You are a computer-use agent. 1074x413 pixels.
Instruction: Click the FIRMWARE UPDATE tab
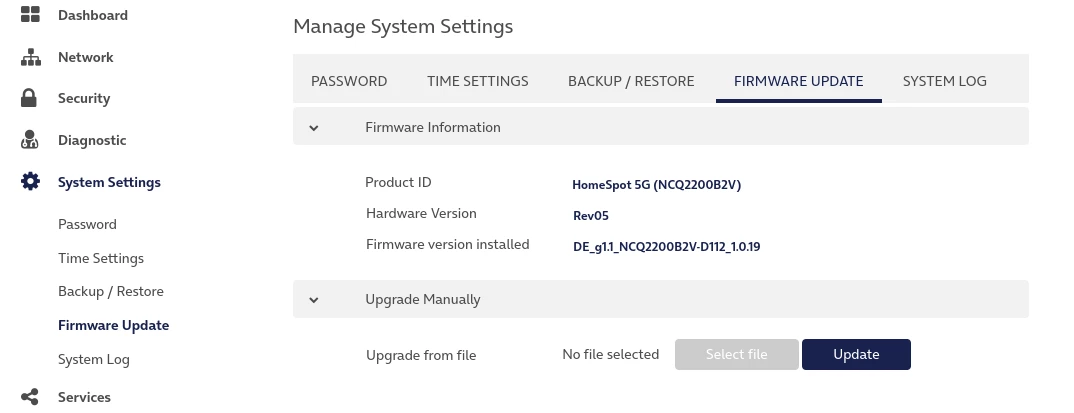click(798, 81)
